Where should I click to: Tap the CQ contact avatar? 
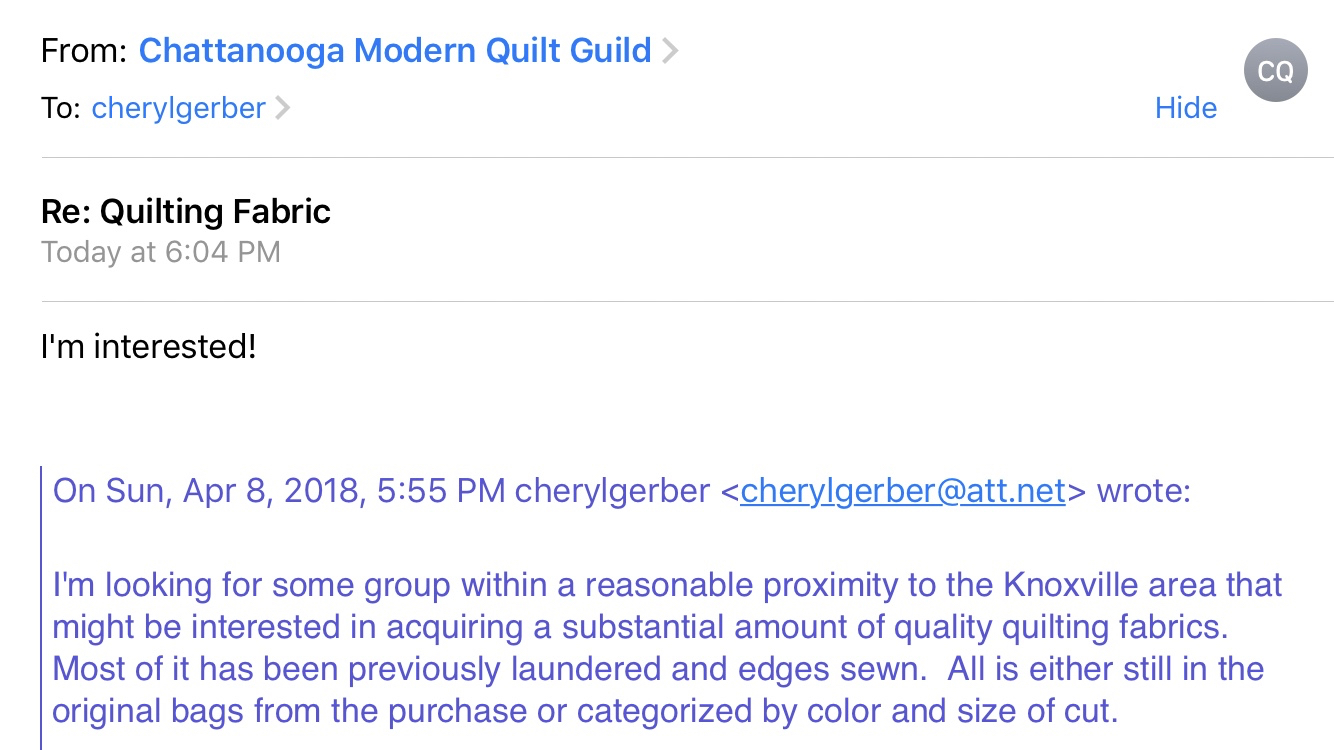pyautogui.click(x=1275, y=70)
